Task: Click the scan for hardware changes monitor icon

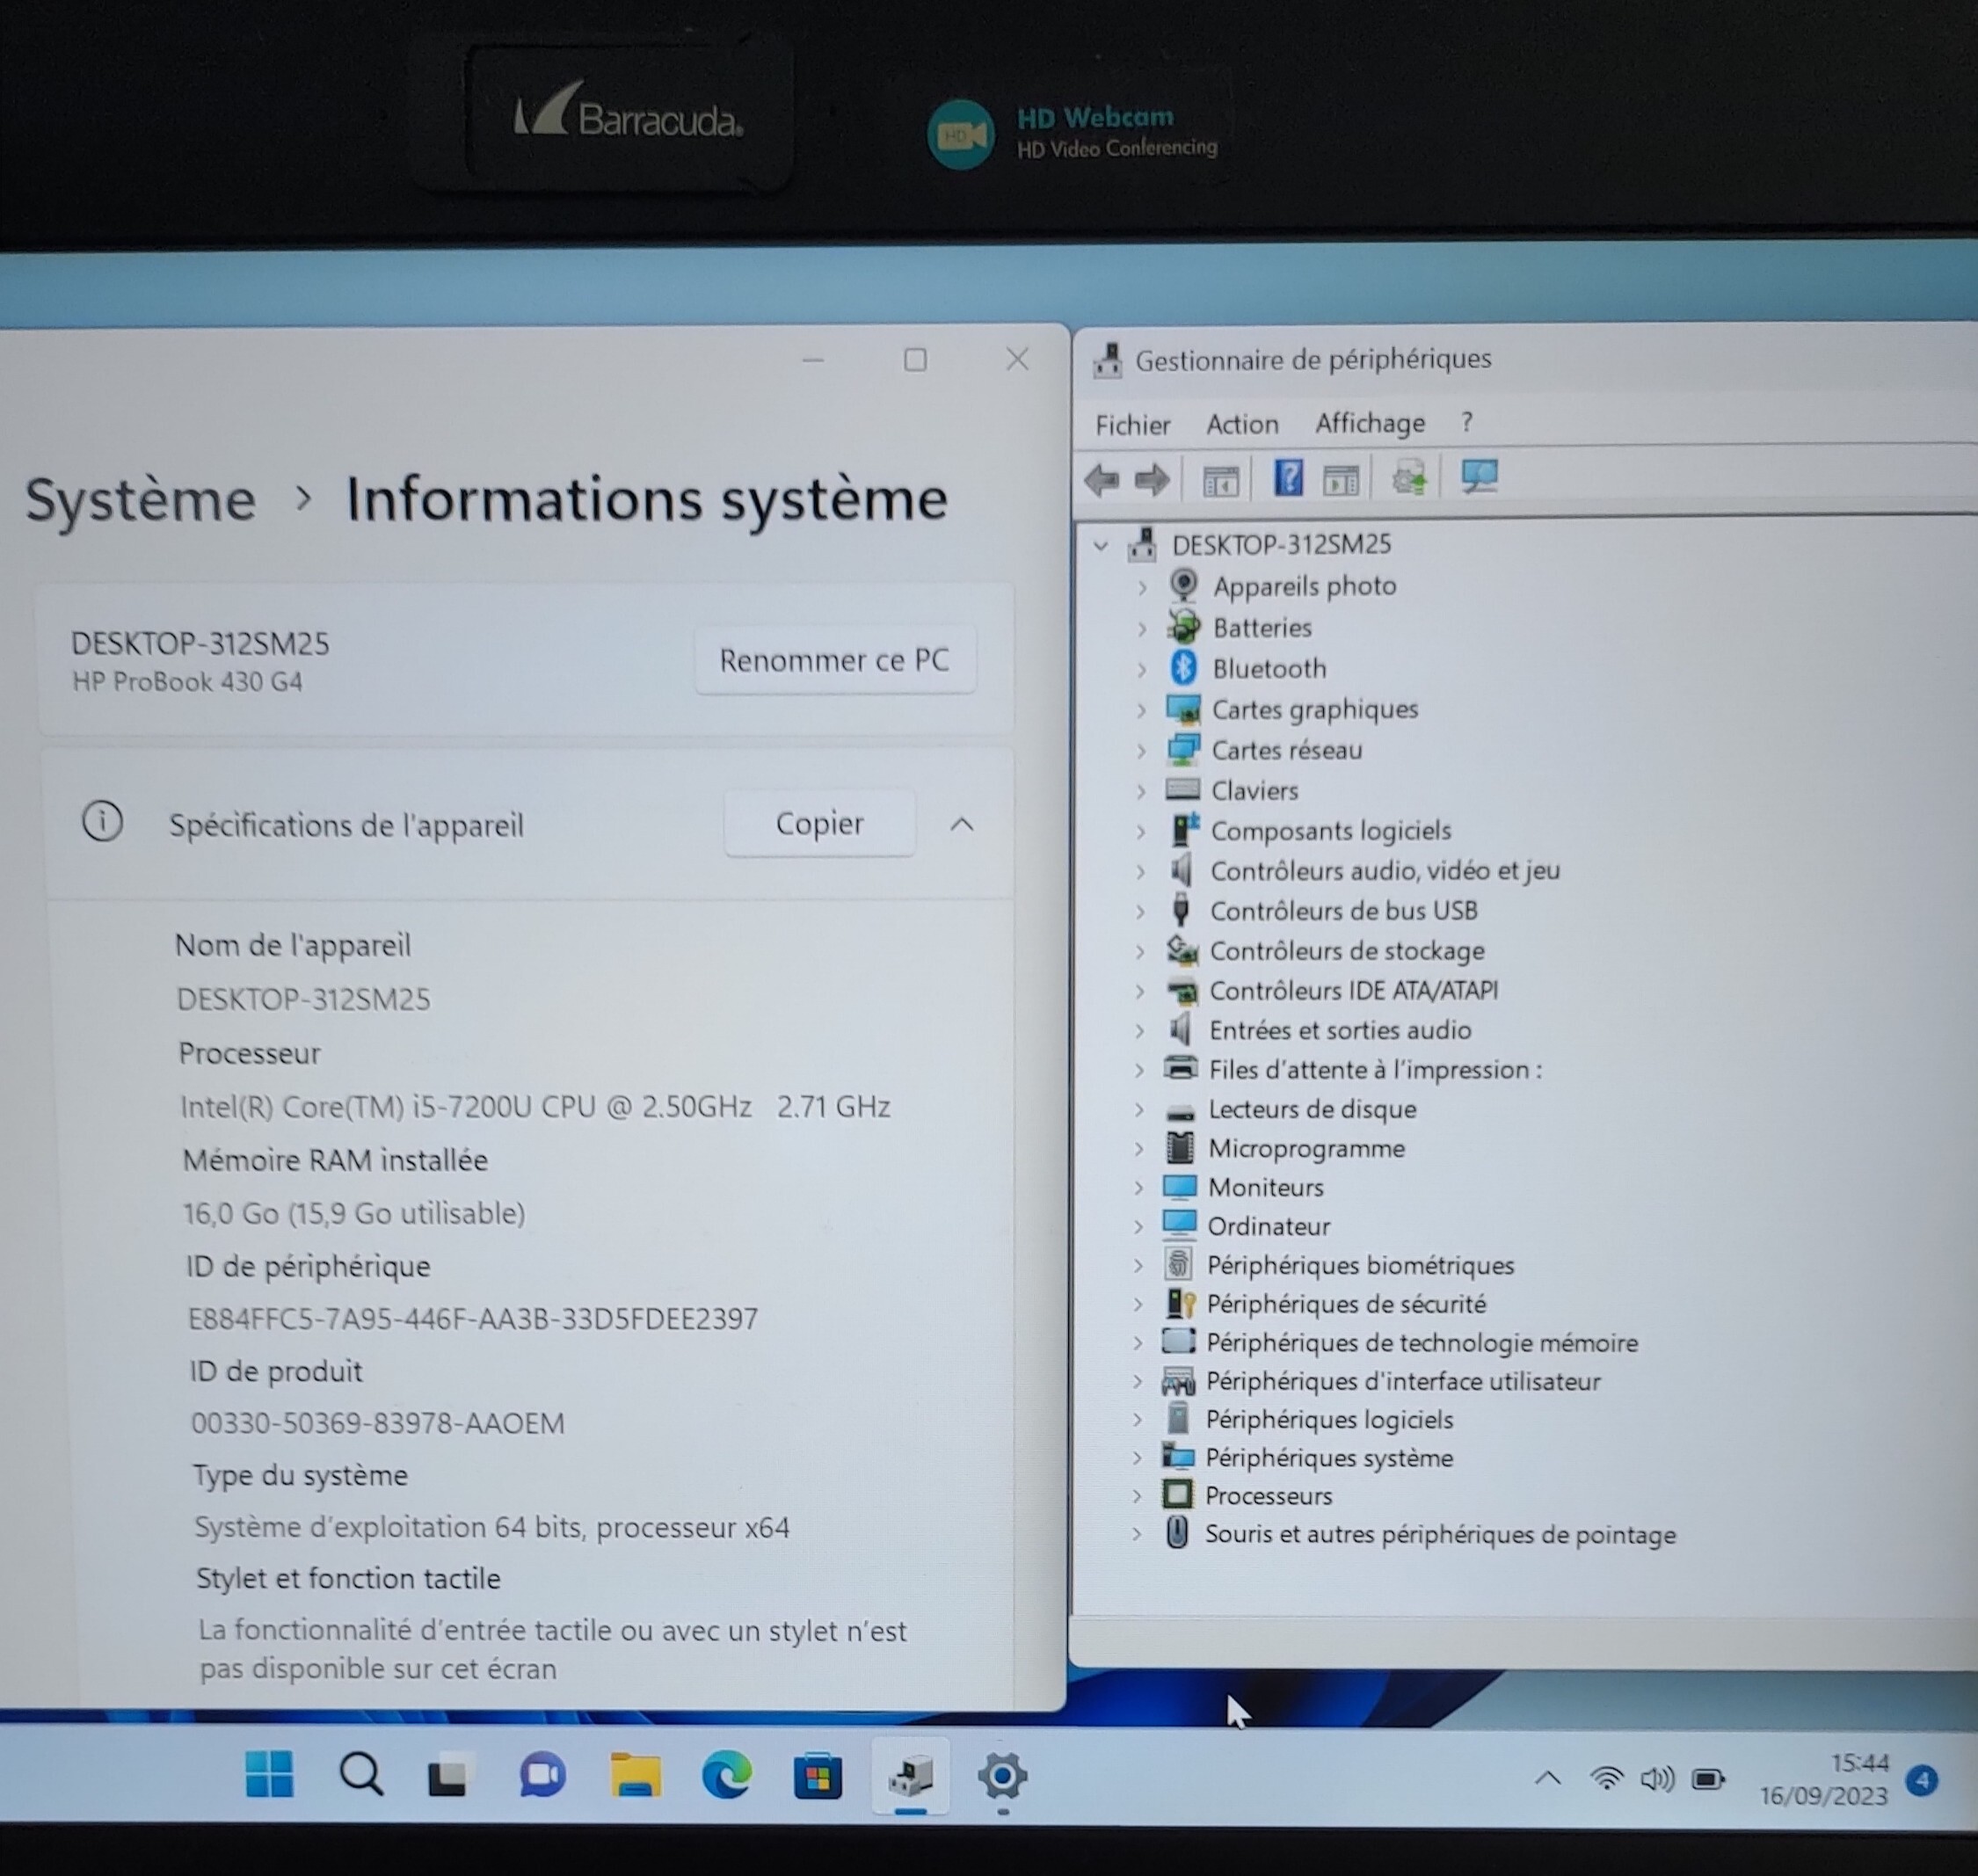Action: tap(1479, 477)
